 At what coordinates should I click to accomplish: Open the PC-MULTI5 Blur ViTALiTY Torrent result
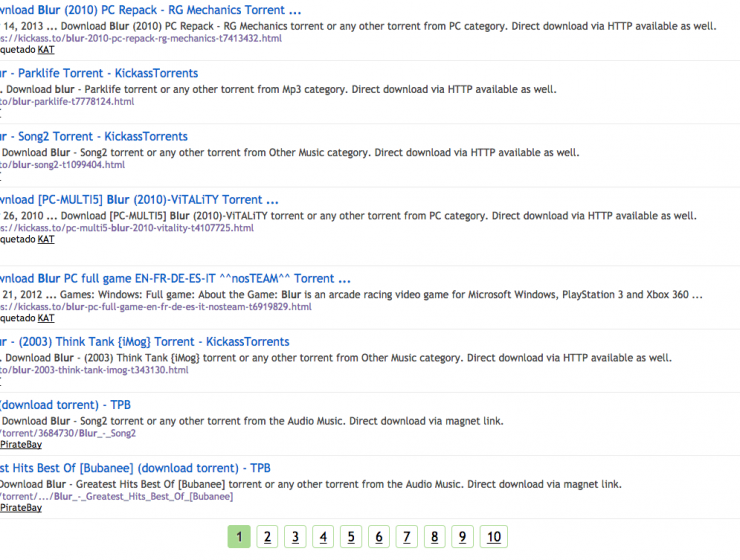(140, 199)
